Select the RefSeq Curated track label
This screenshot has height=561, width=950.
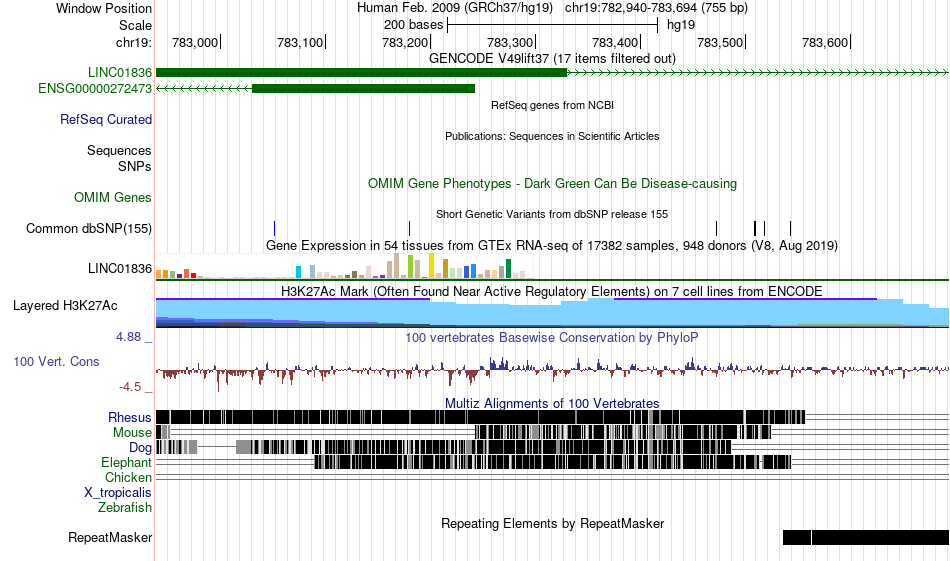point(106,119)
